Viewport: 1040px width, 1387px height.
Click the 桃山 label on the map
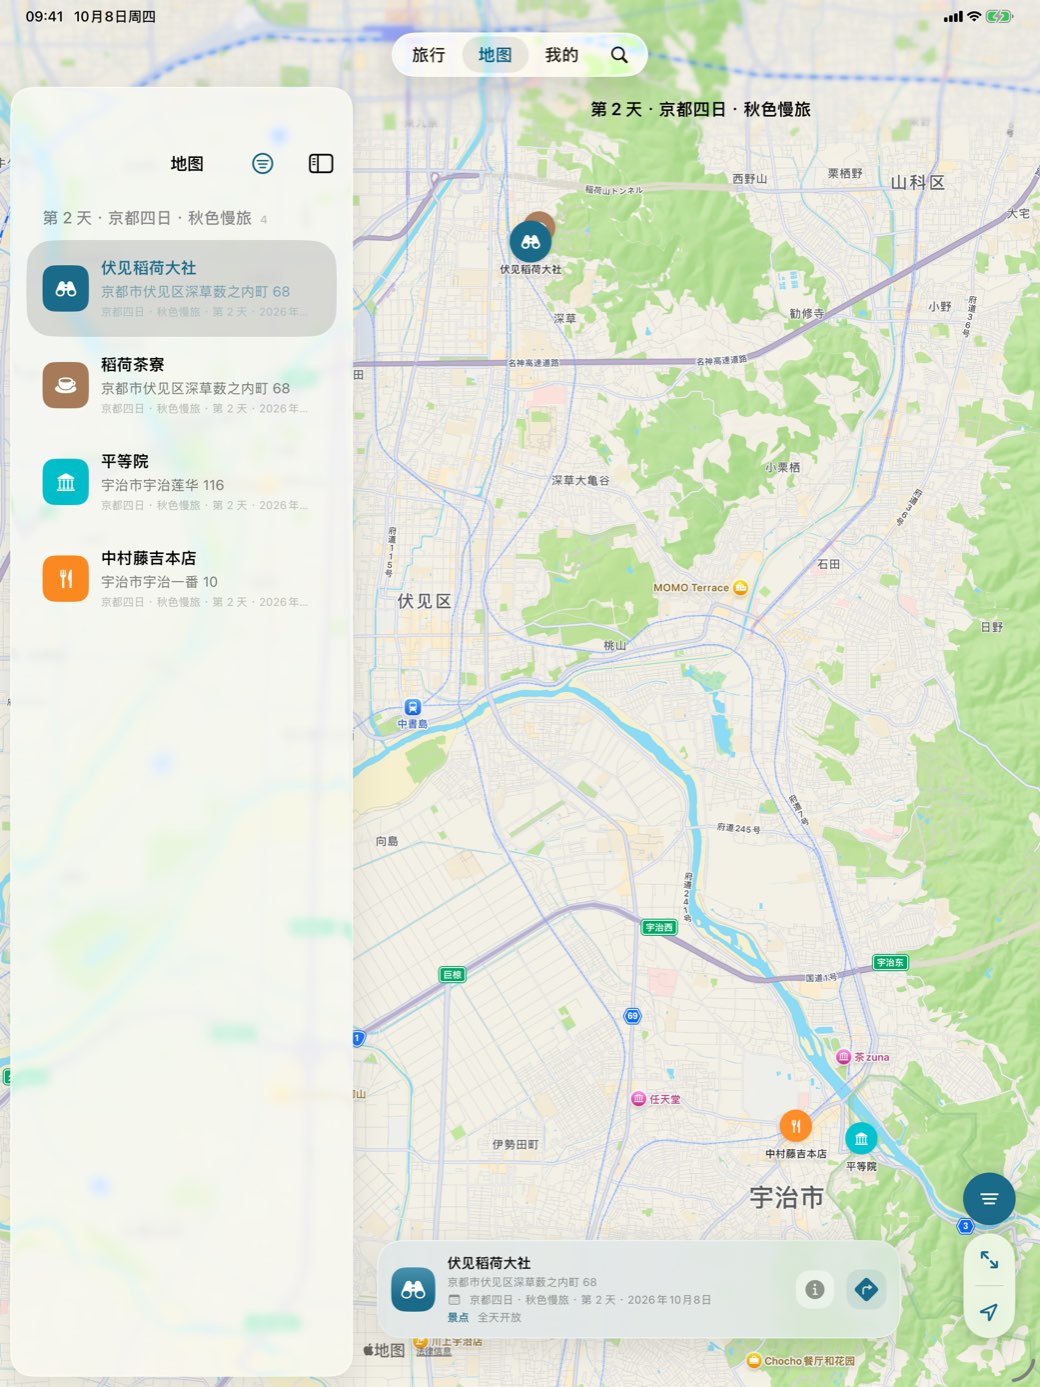pos(615,645)
